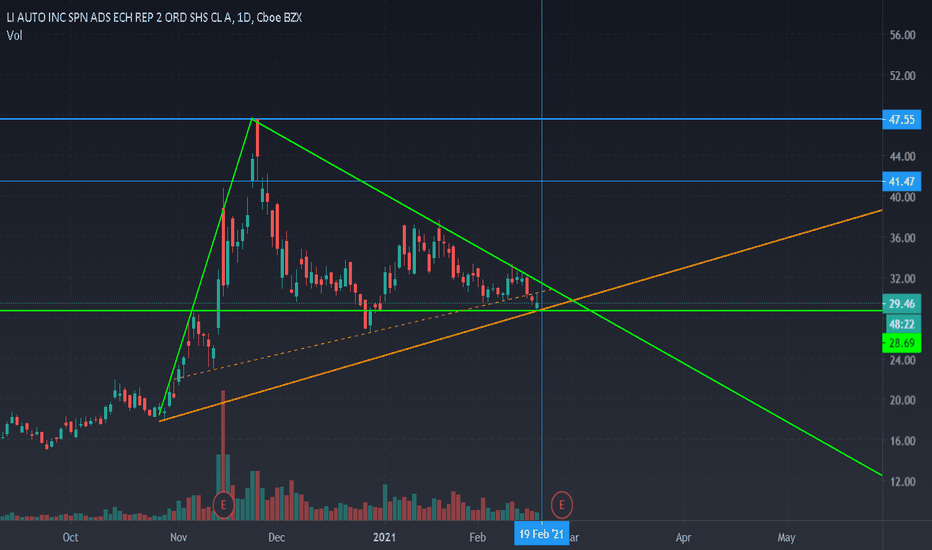This screenshot has height=550, width=932.
Task: Click the '19 Feb '21' date label
Action: (x=541, y=534)
